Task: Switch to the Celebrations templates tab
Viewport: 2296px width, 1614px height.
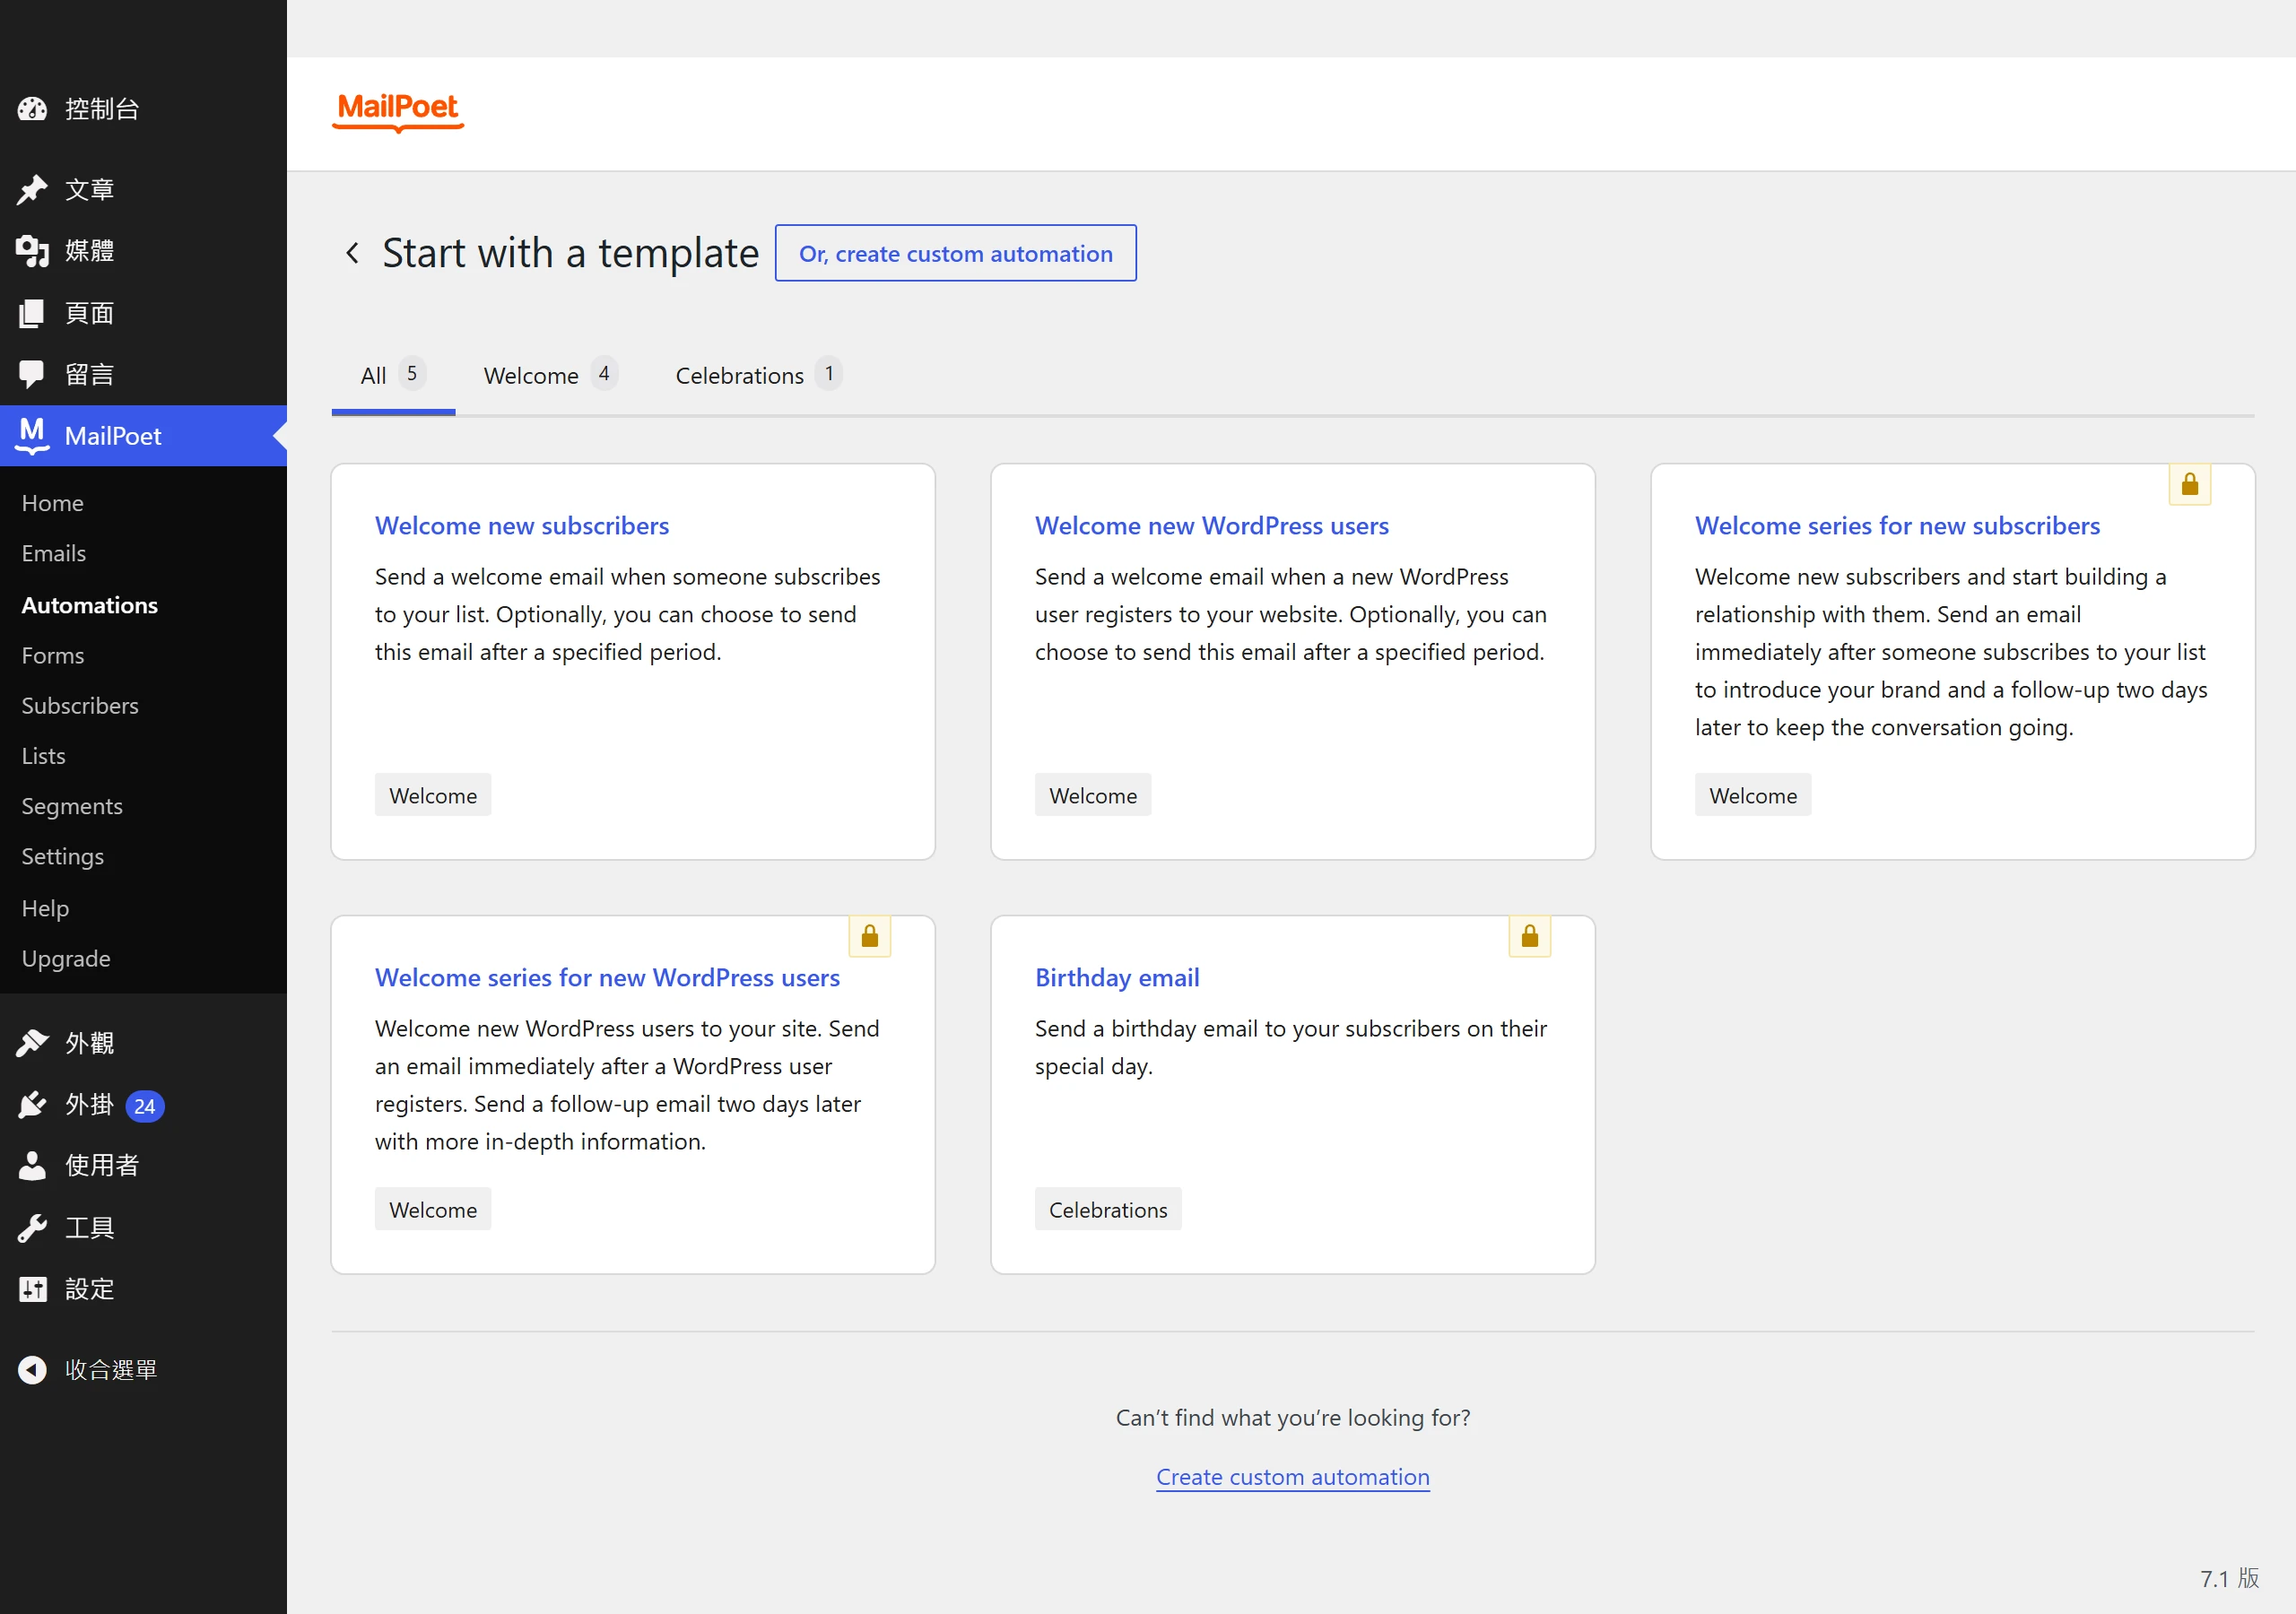Action: (x=758, y=375)
